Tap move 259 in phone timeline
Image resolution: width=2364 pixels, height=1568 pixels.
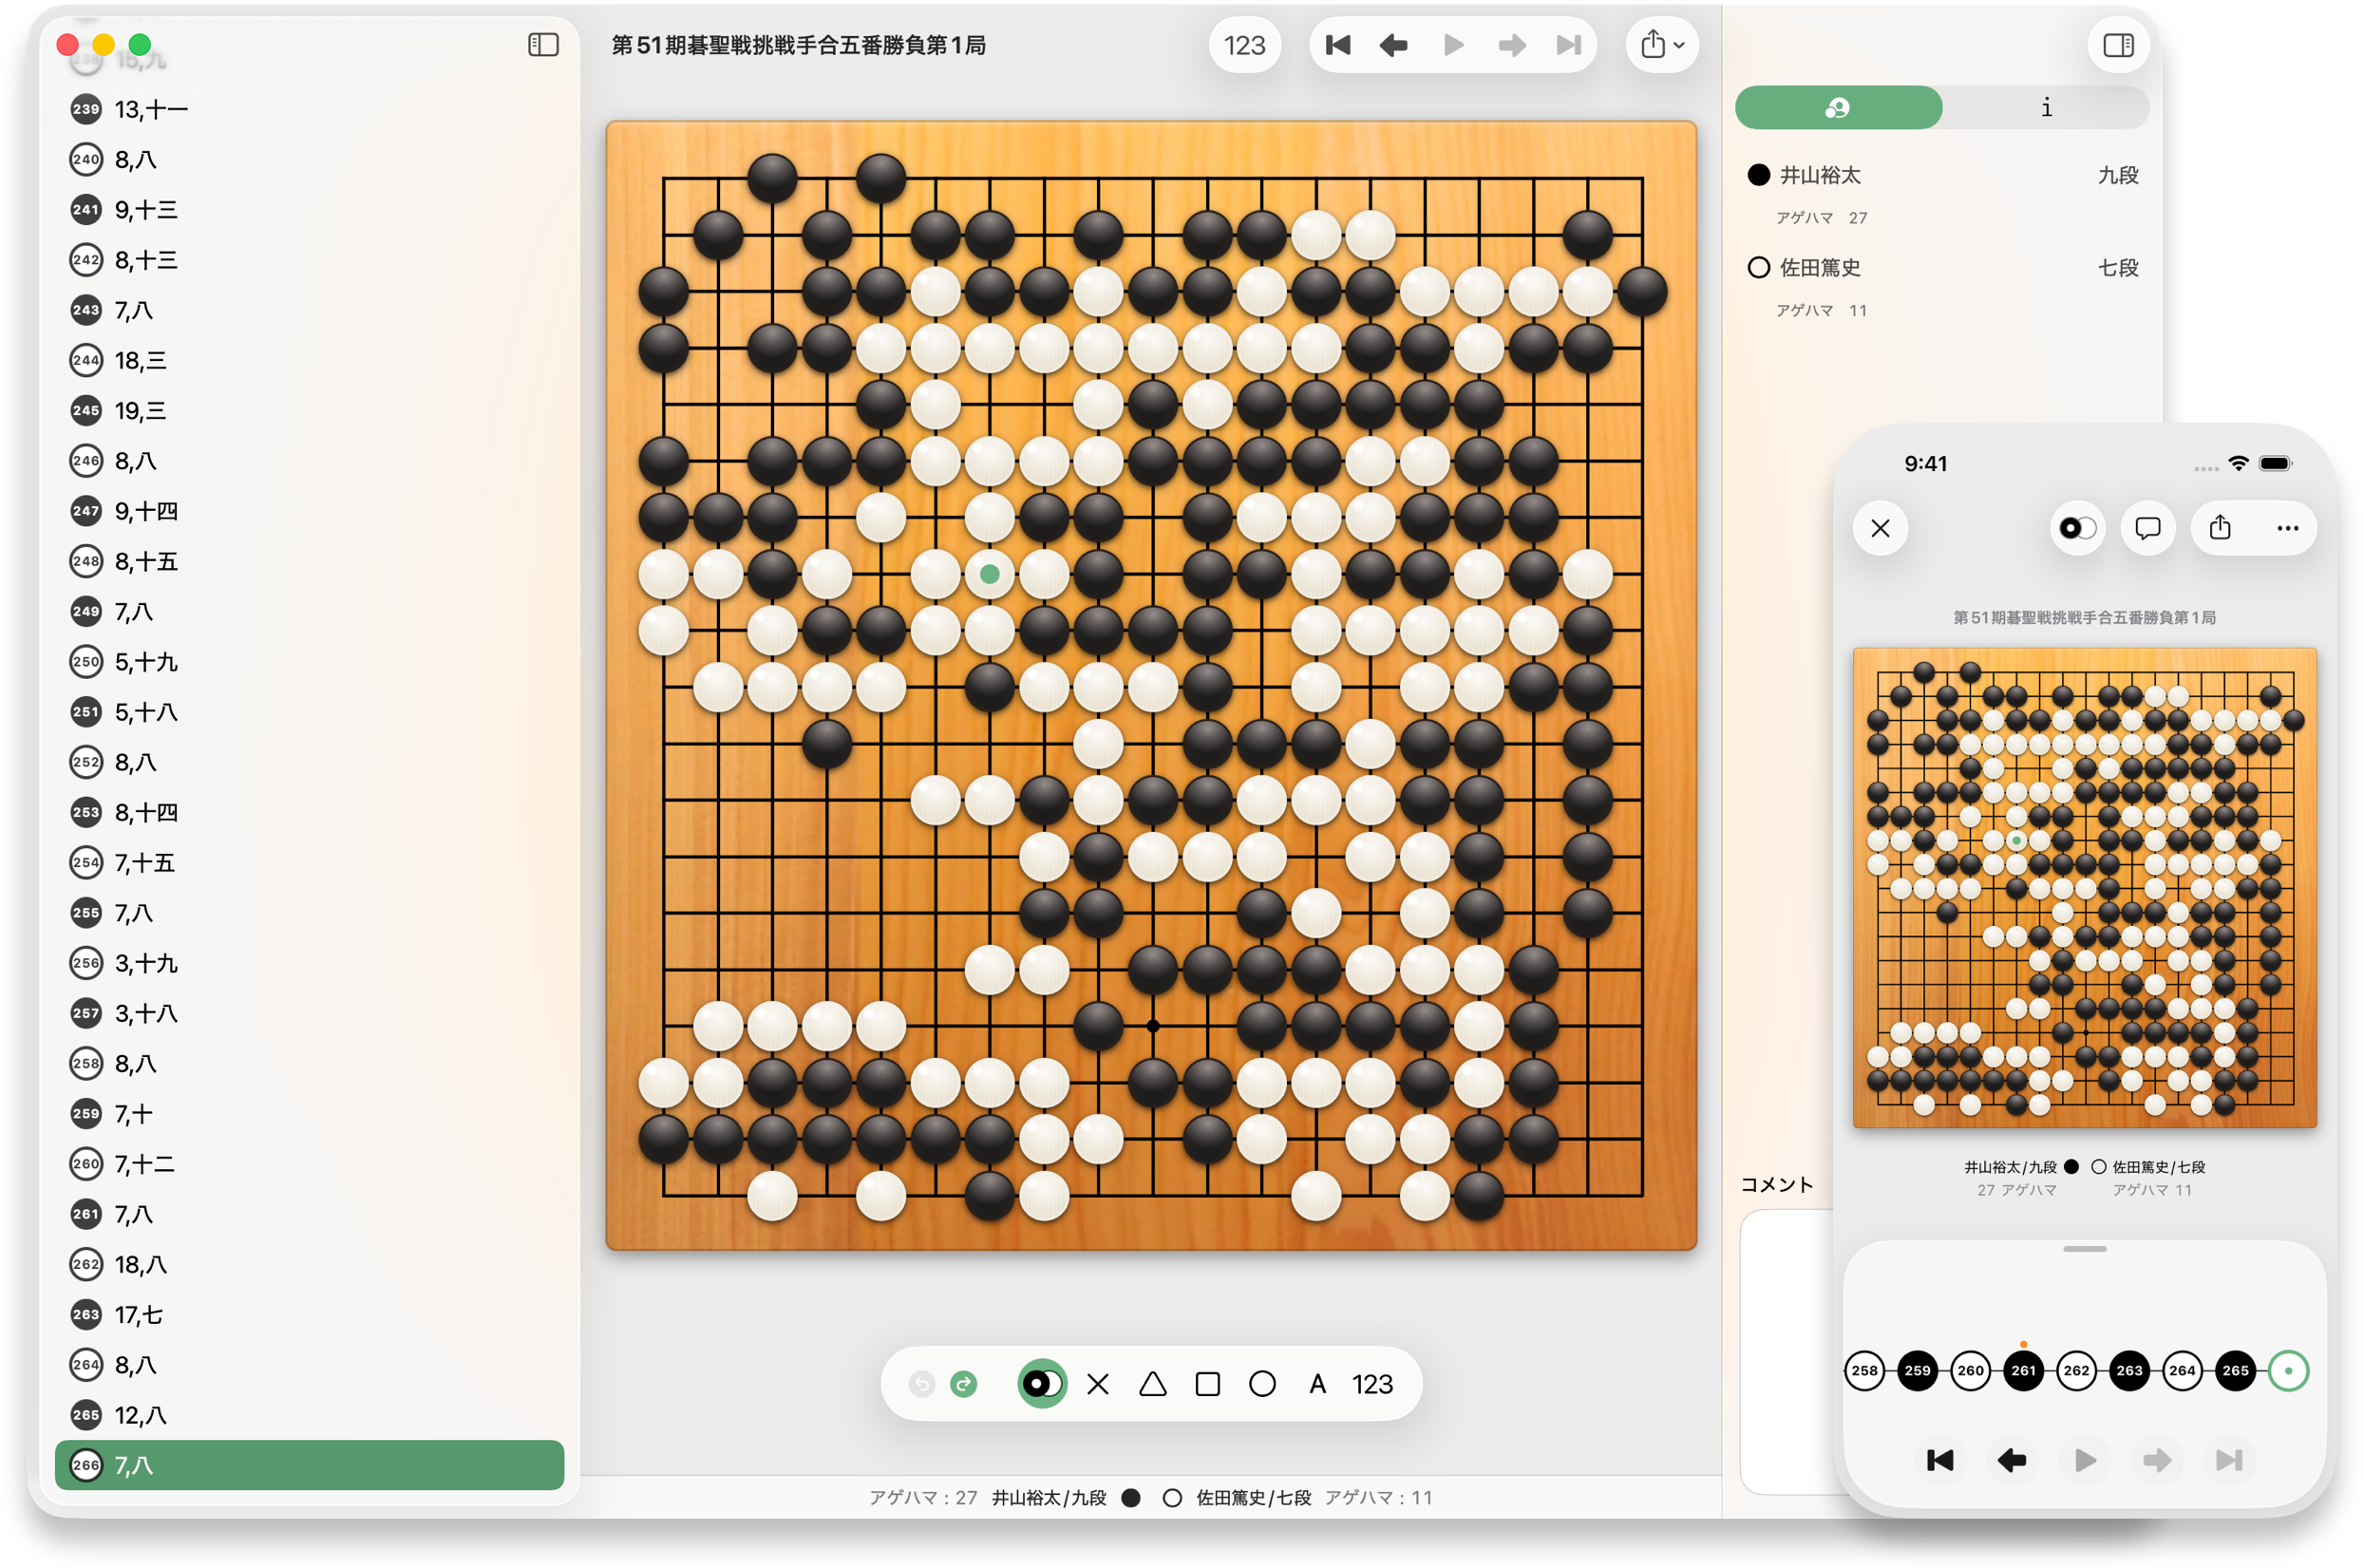1918,1371
